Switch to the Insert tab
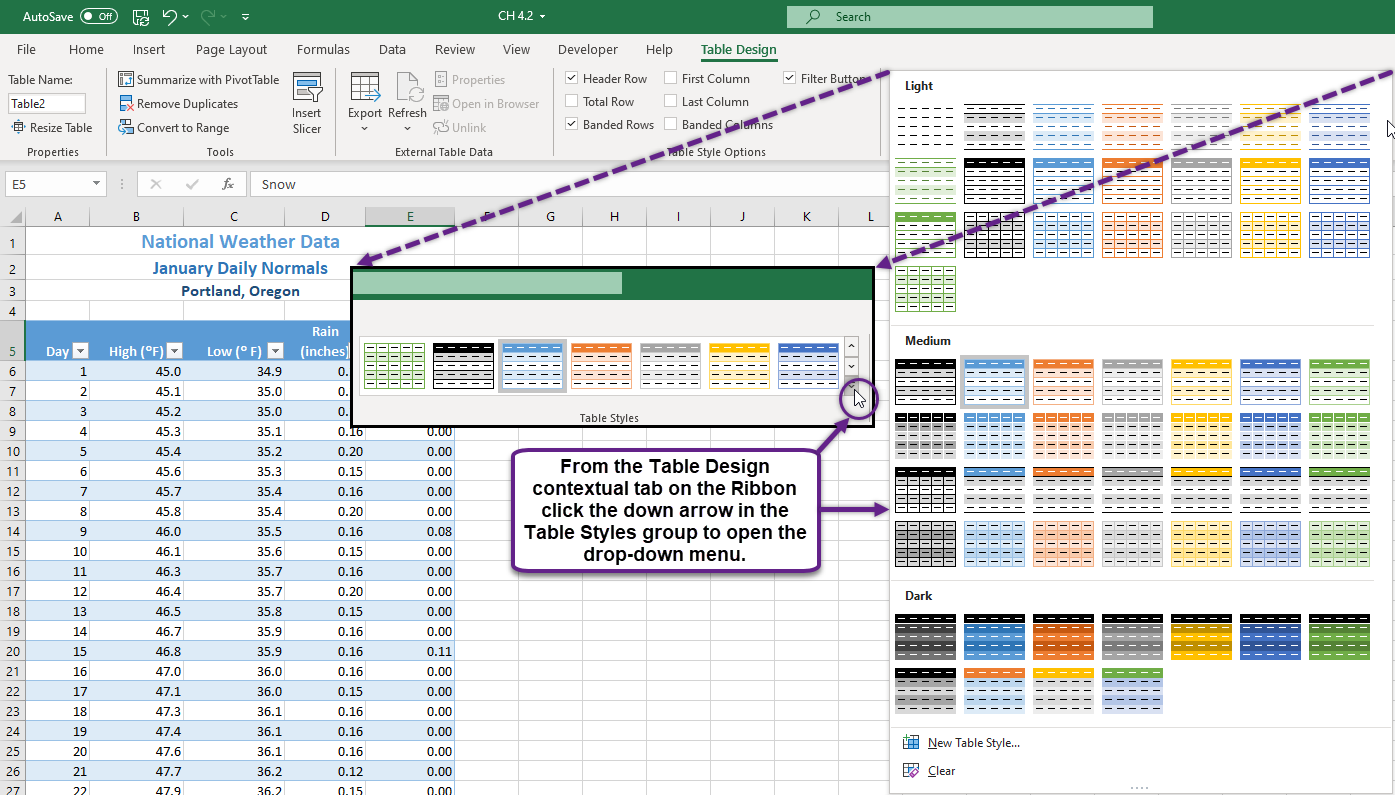 pos(149,50)
